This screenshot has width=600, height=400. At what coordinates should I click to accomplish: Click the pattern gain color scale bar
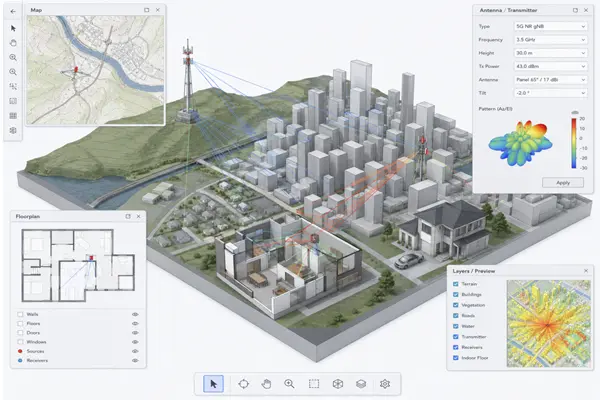(x=574, y=143)
